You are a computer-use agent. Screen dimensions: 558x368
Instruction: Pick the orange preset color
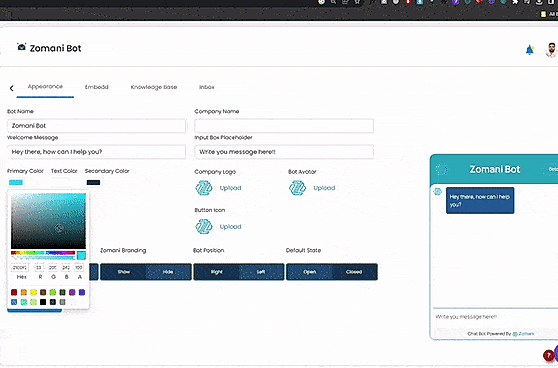(24, 292)
